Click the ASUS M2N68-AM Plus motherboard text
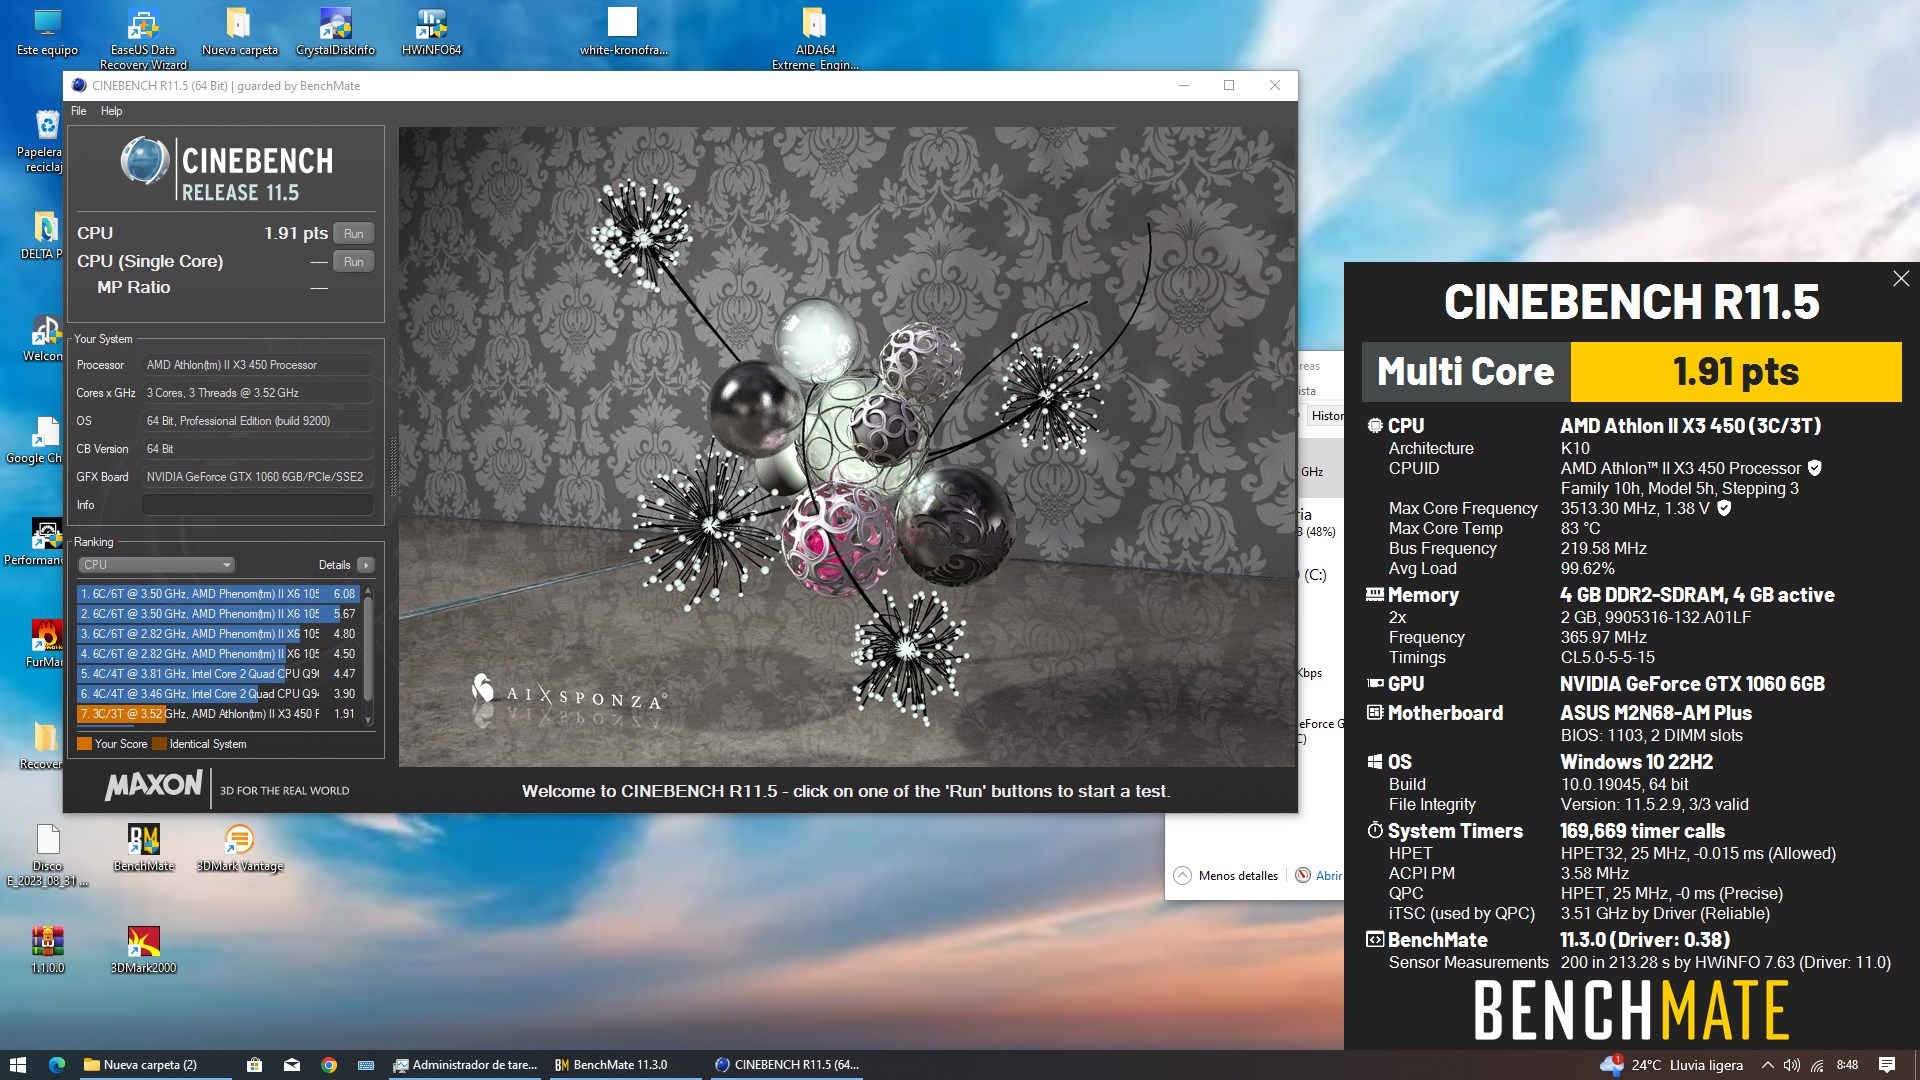The height and width of the screenshot is (1080, 1920). [1656, 713]
